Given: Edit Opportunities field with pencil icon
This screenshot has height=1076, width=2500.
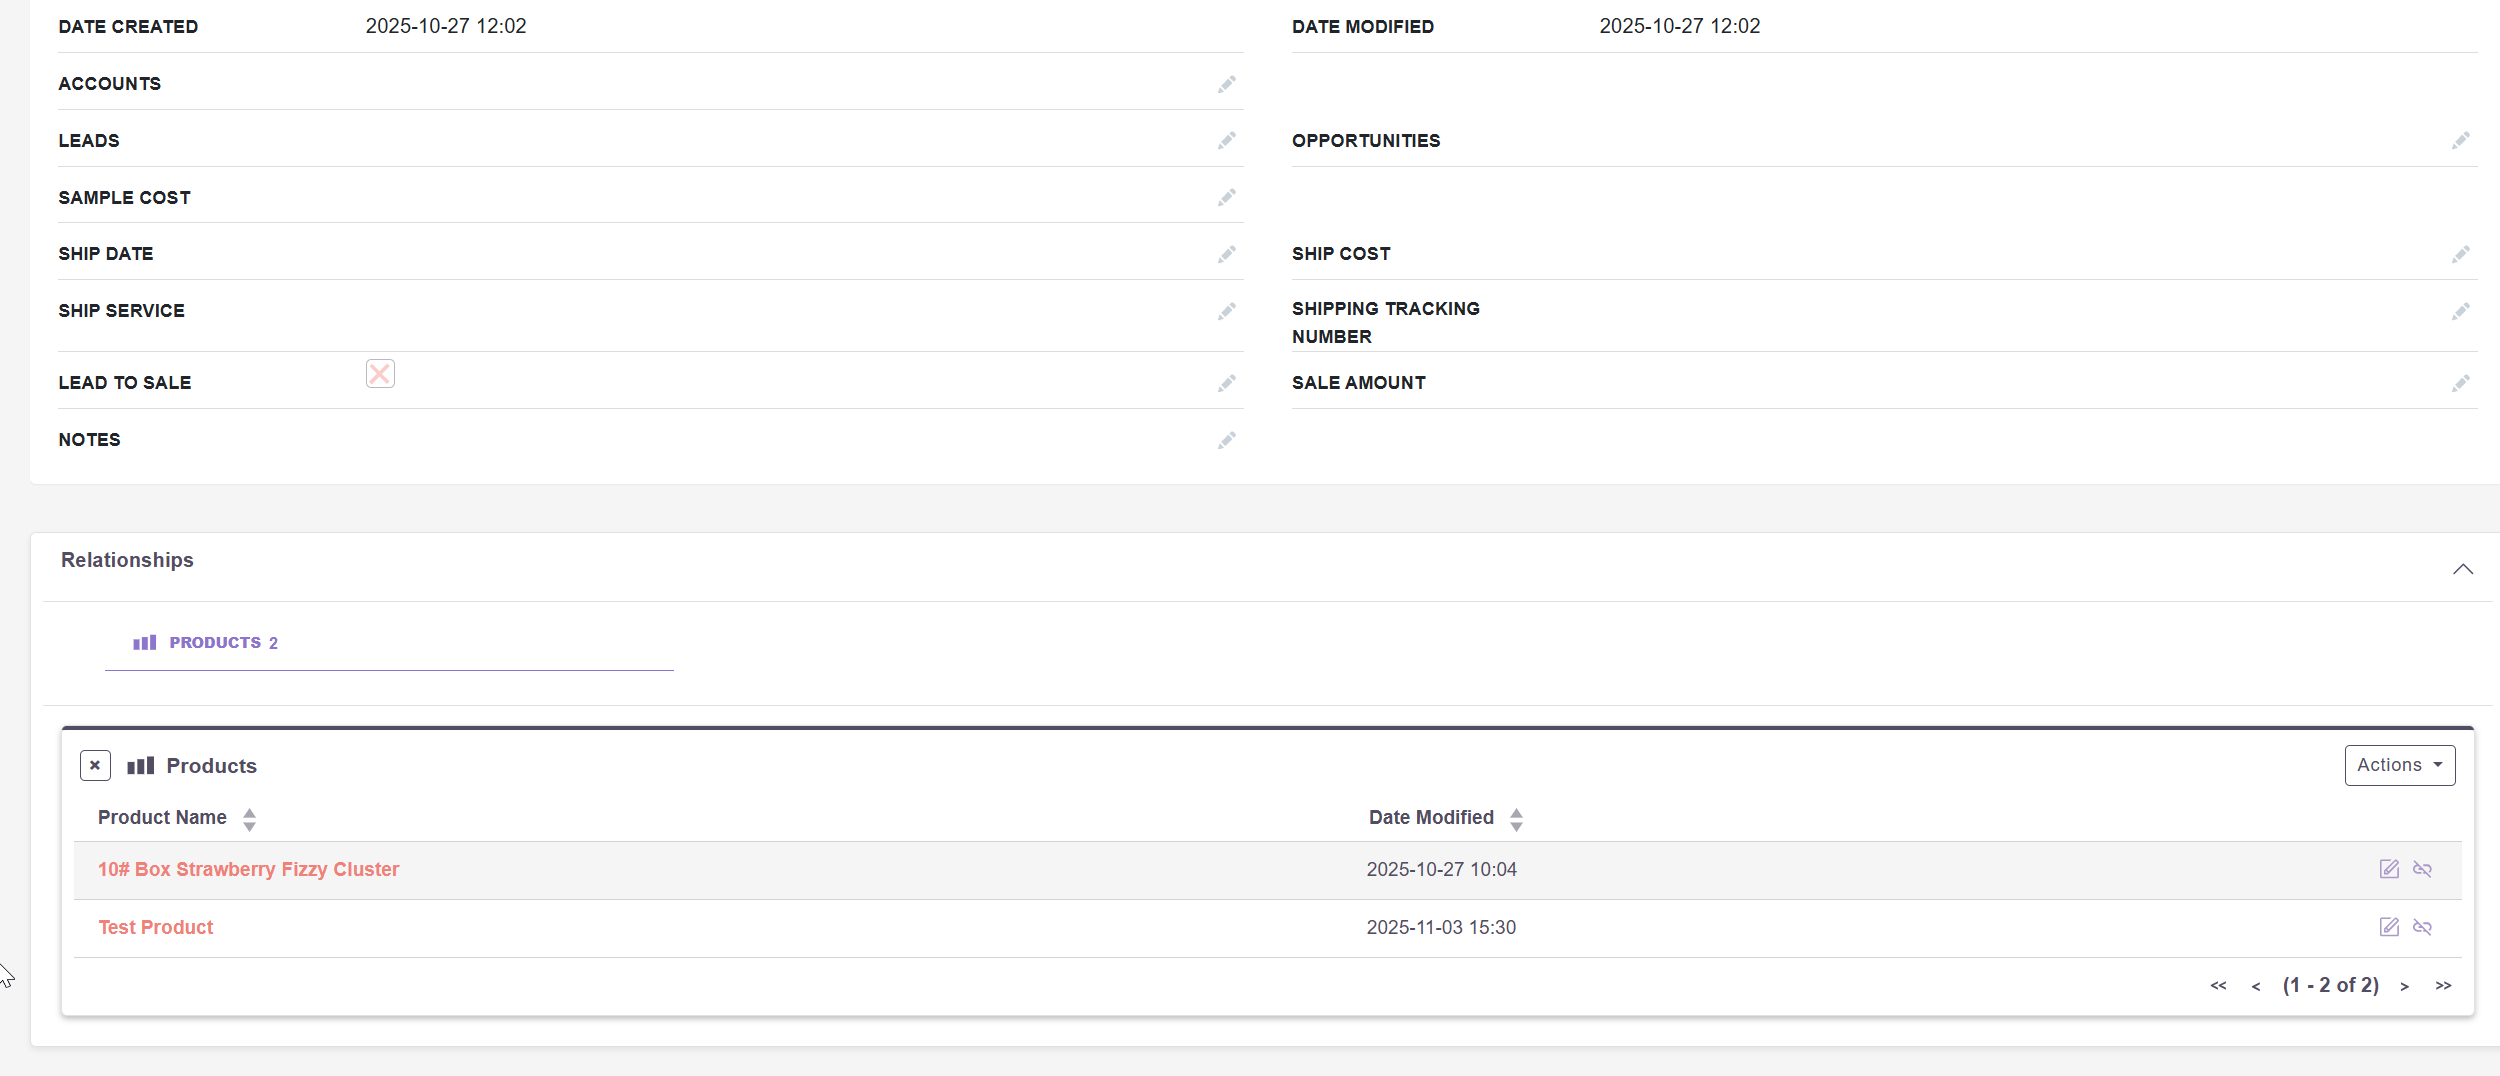Looking at the screenshot, I should point(2460,141).
